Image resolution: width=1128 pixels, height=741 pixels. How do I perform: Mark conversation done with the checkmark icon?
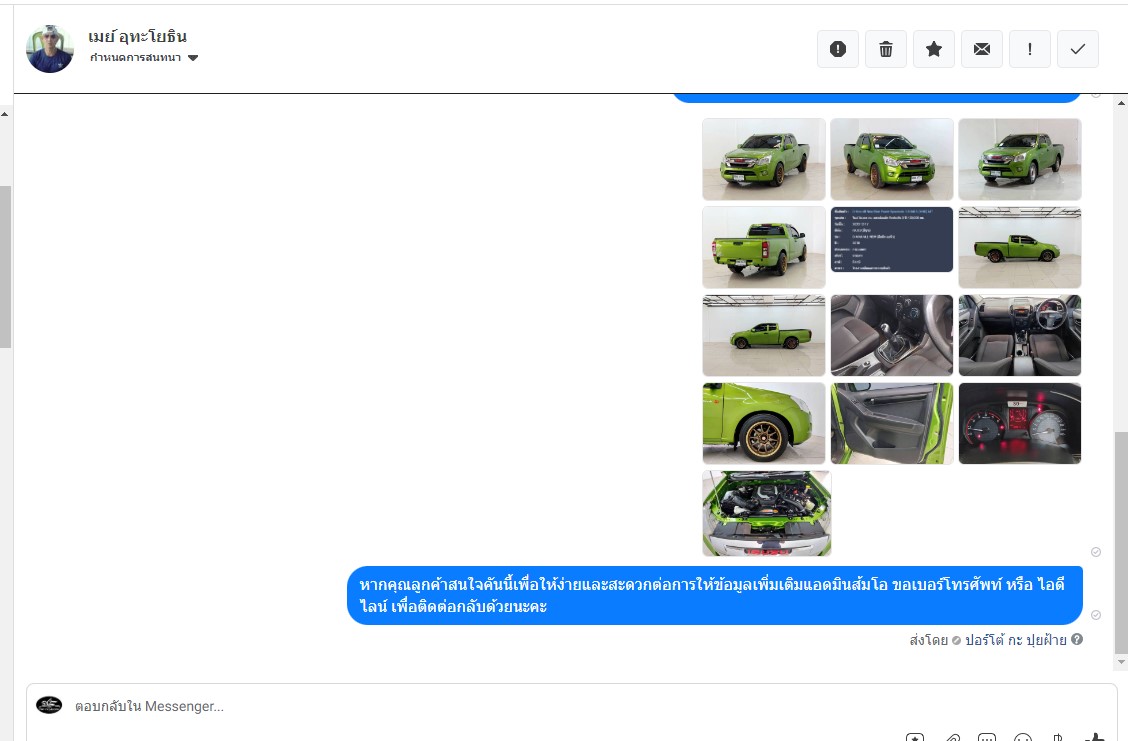coord(1078,49)
